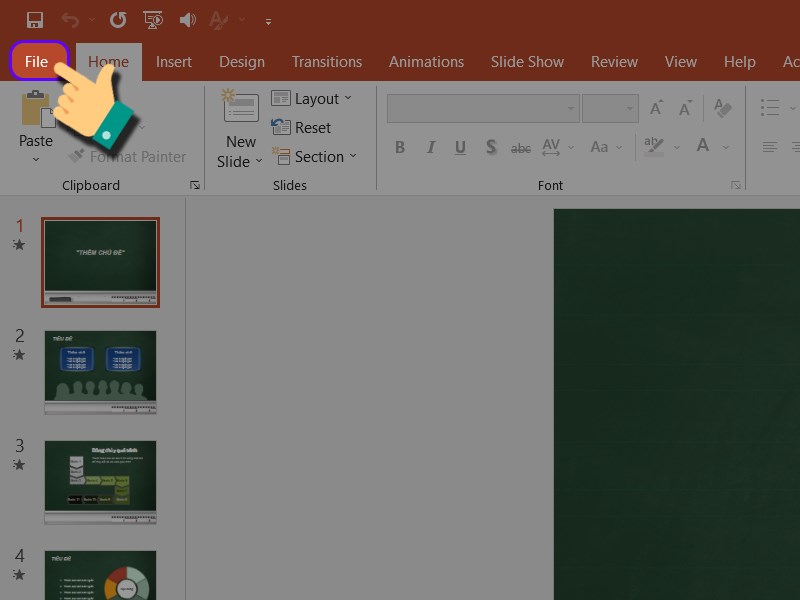Start presentation from beginning icon
800x600 pixels.
coord(153,20)
